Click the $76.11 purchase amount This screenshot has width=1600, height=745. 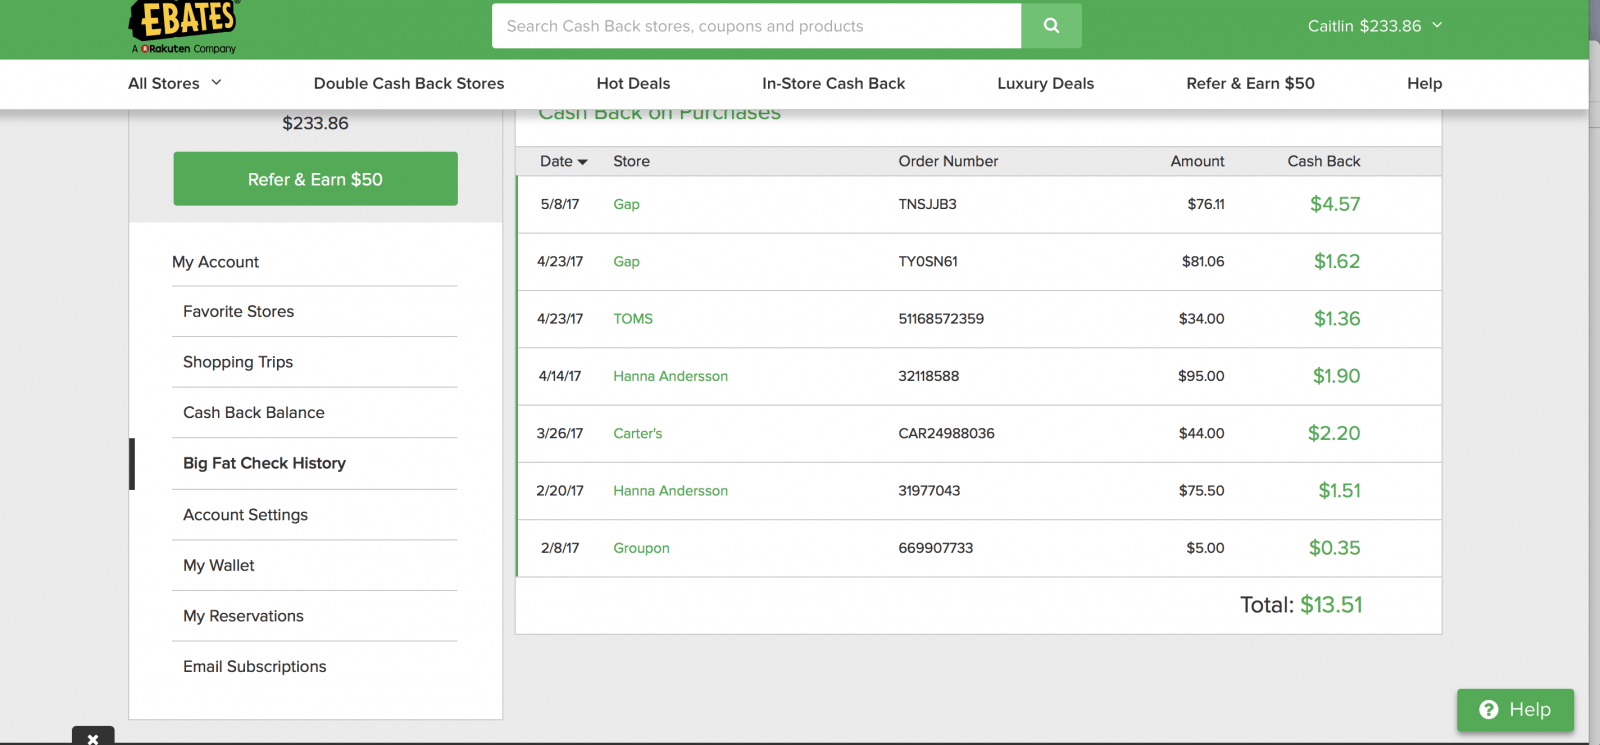1205,204
